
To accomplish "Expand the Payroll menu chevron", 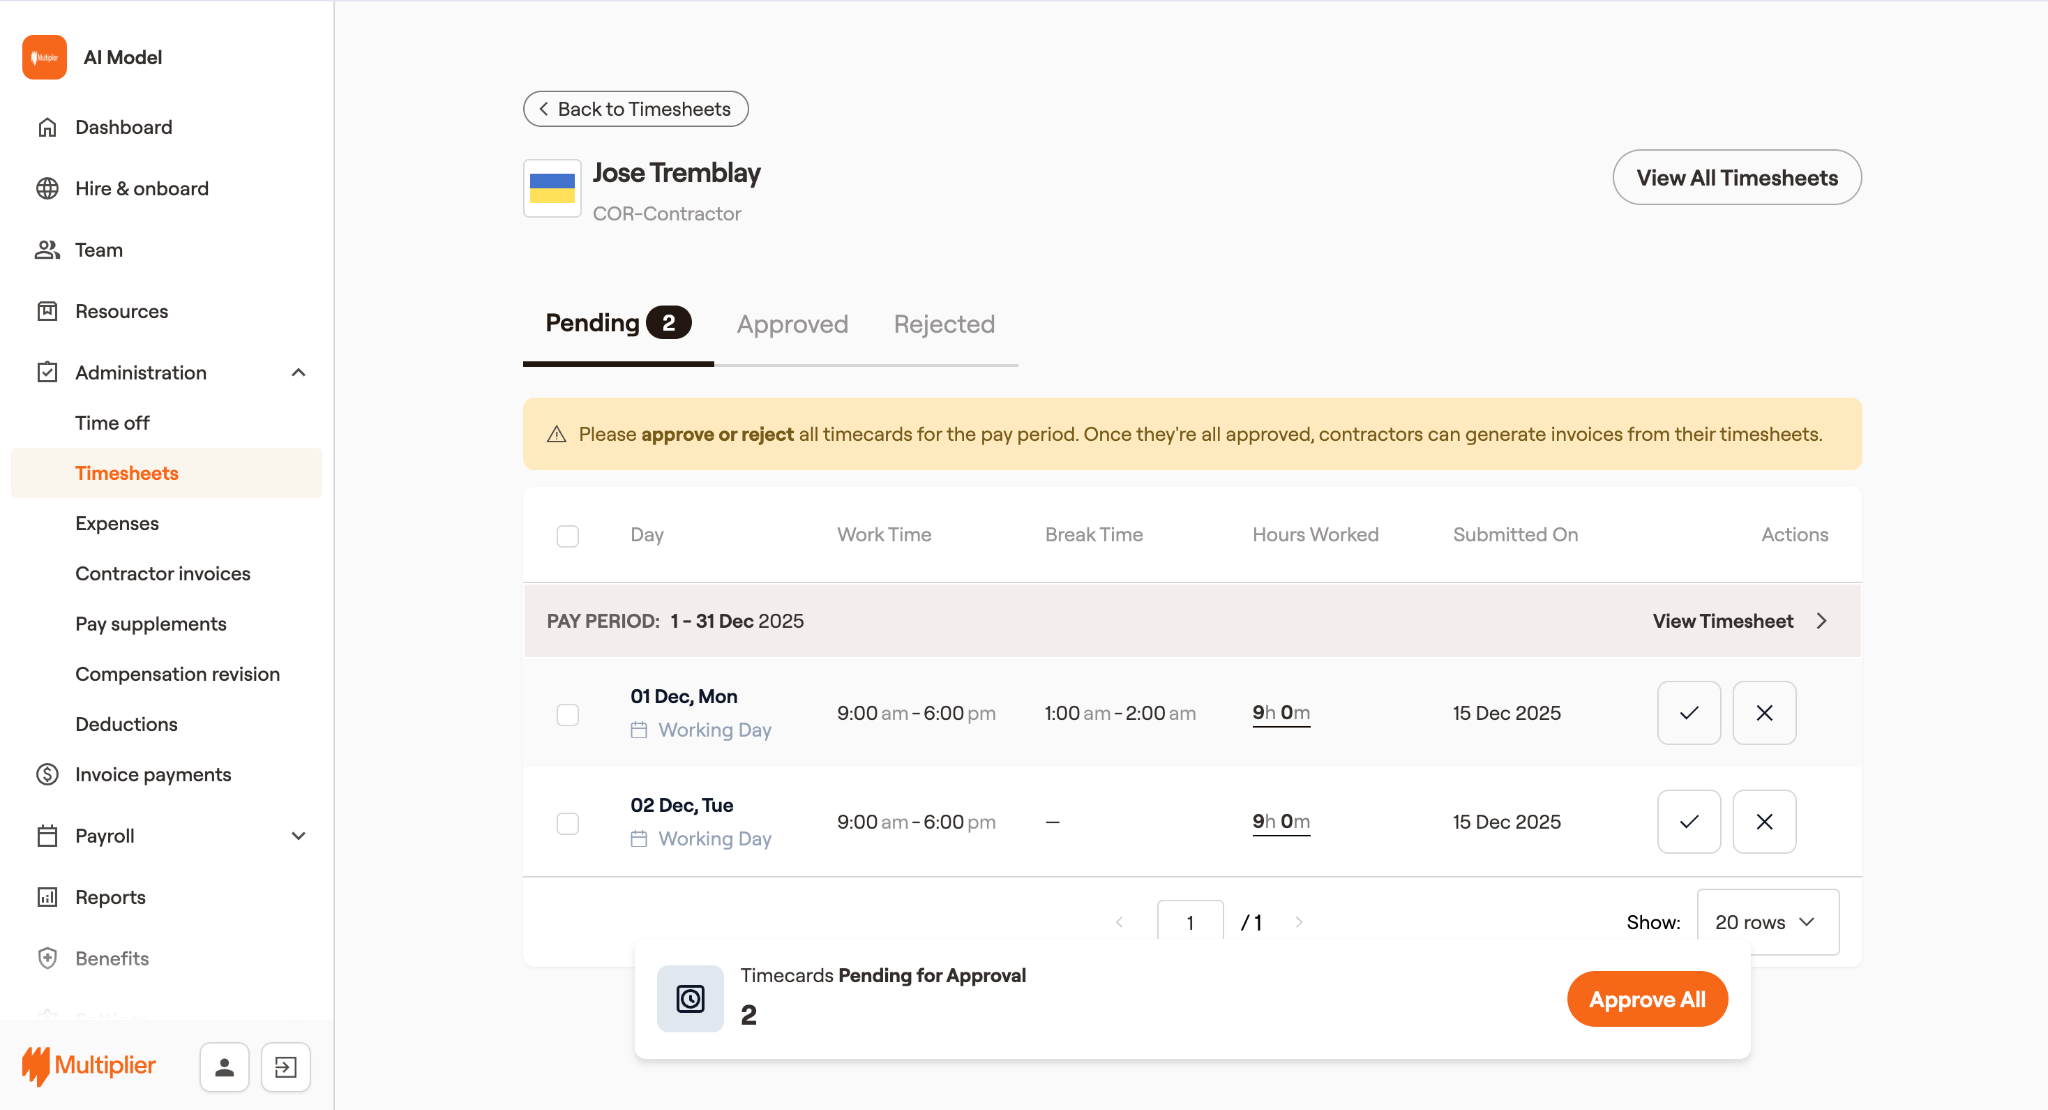I will click(298, 836).
